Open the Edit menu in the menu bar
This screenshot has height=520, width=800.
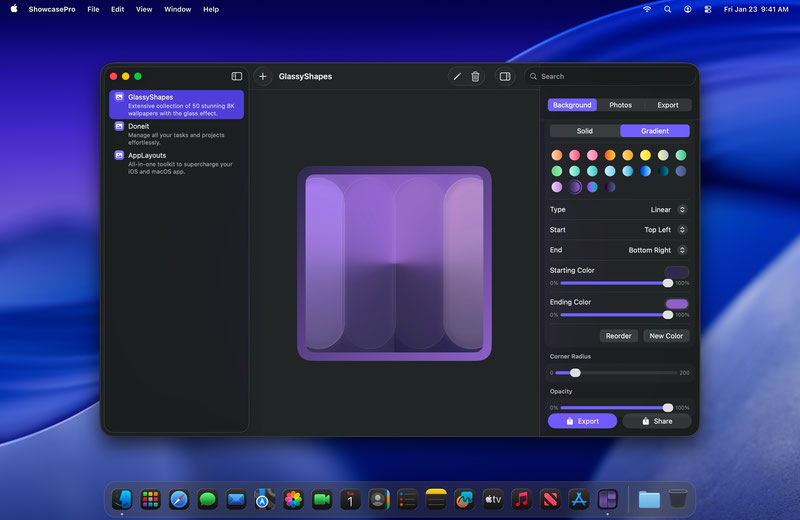coord(118,9)
